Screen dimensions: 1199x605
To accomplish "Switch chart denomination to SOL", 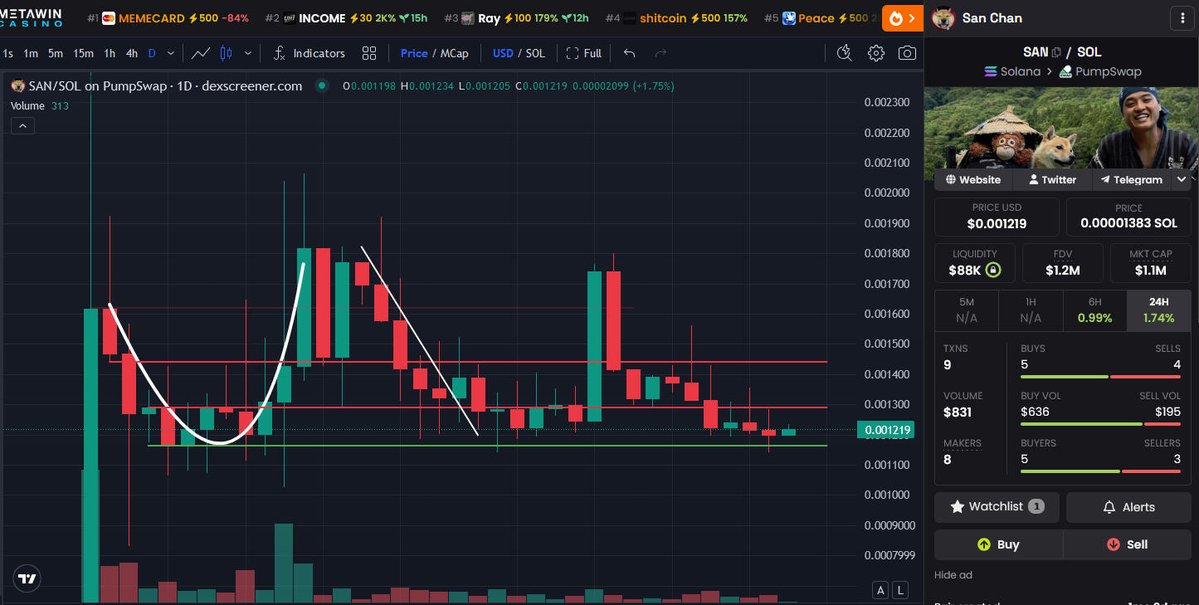I will [535, 53].
